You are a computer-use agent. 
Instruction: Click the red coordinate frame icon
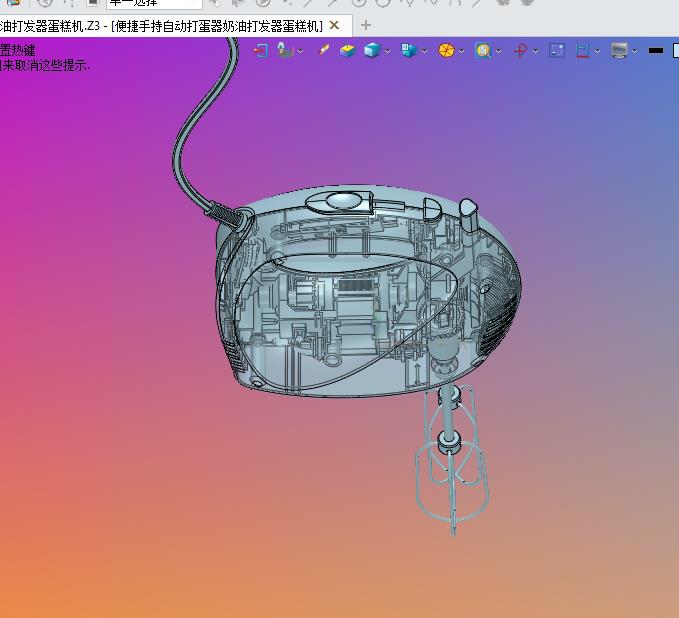521,51
